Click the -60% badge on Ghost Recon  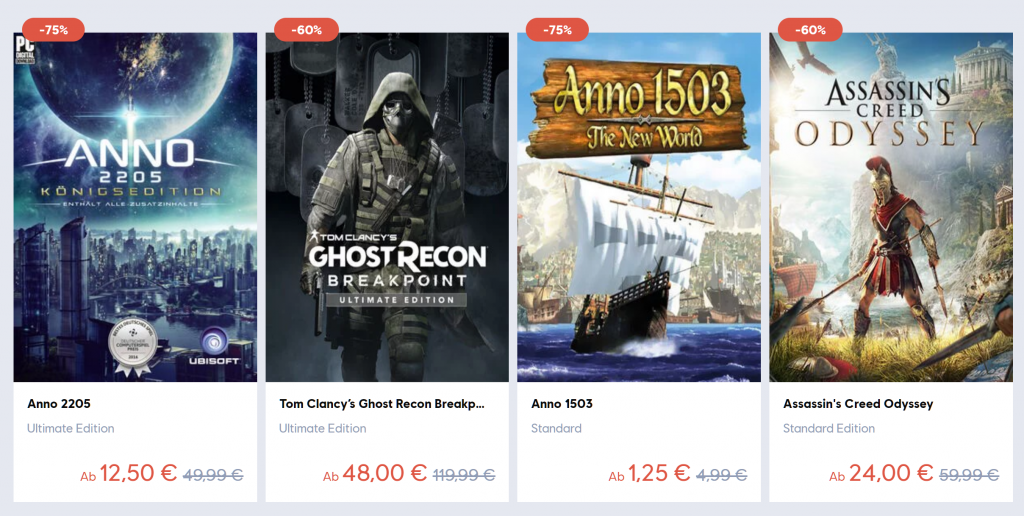pyautogui.click(x=306, y=29)
